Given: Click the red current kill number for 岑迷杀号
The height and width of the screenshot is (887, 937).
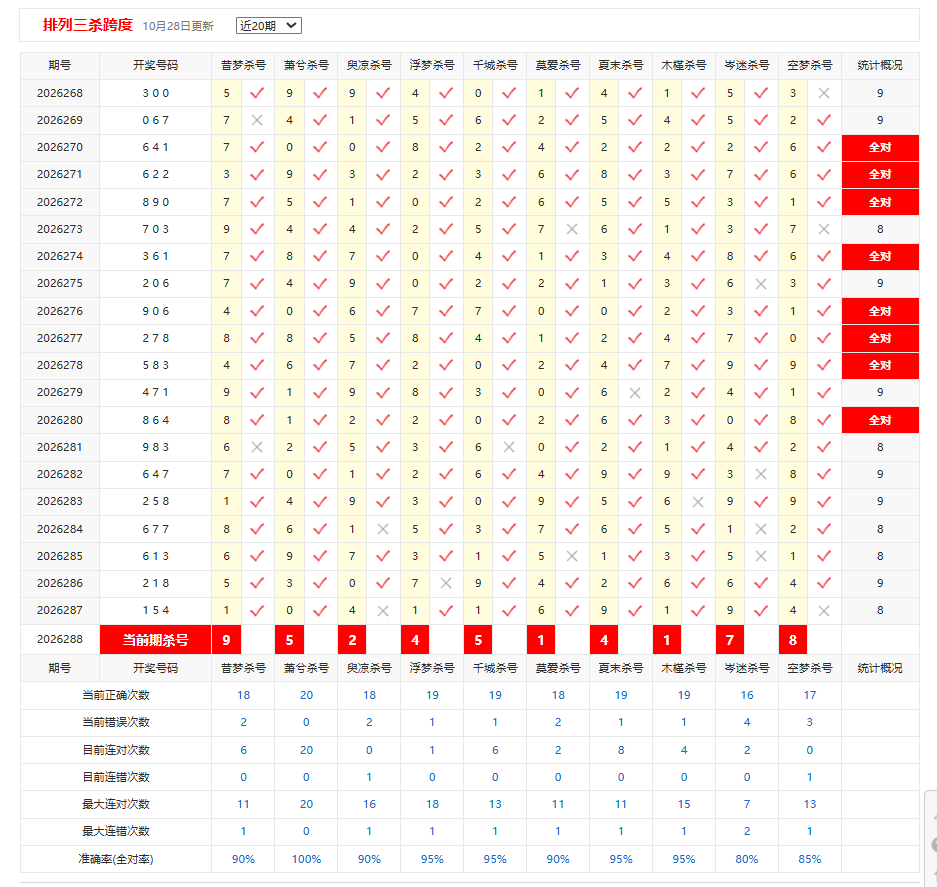Looking at the screenshot, I should click(730, 640).
